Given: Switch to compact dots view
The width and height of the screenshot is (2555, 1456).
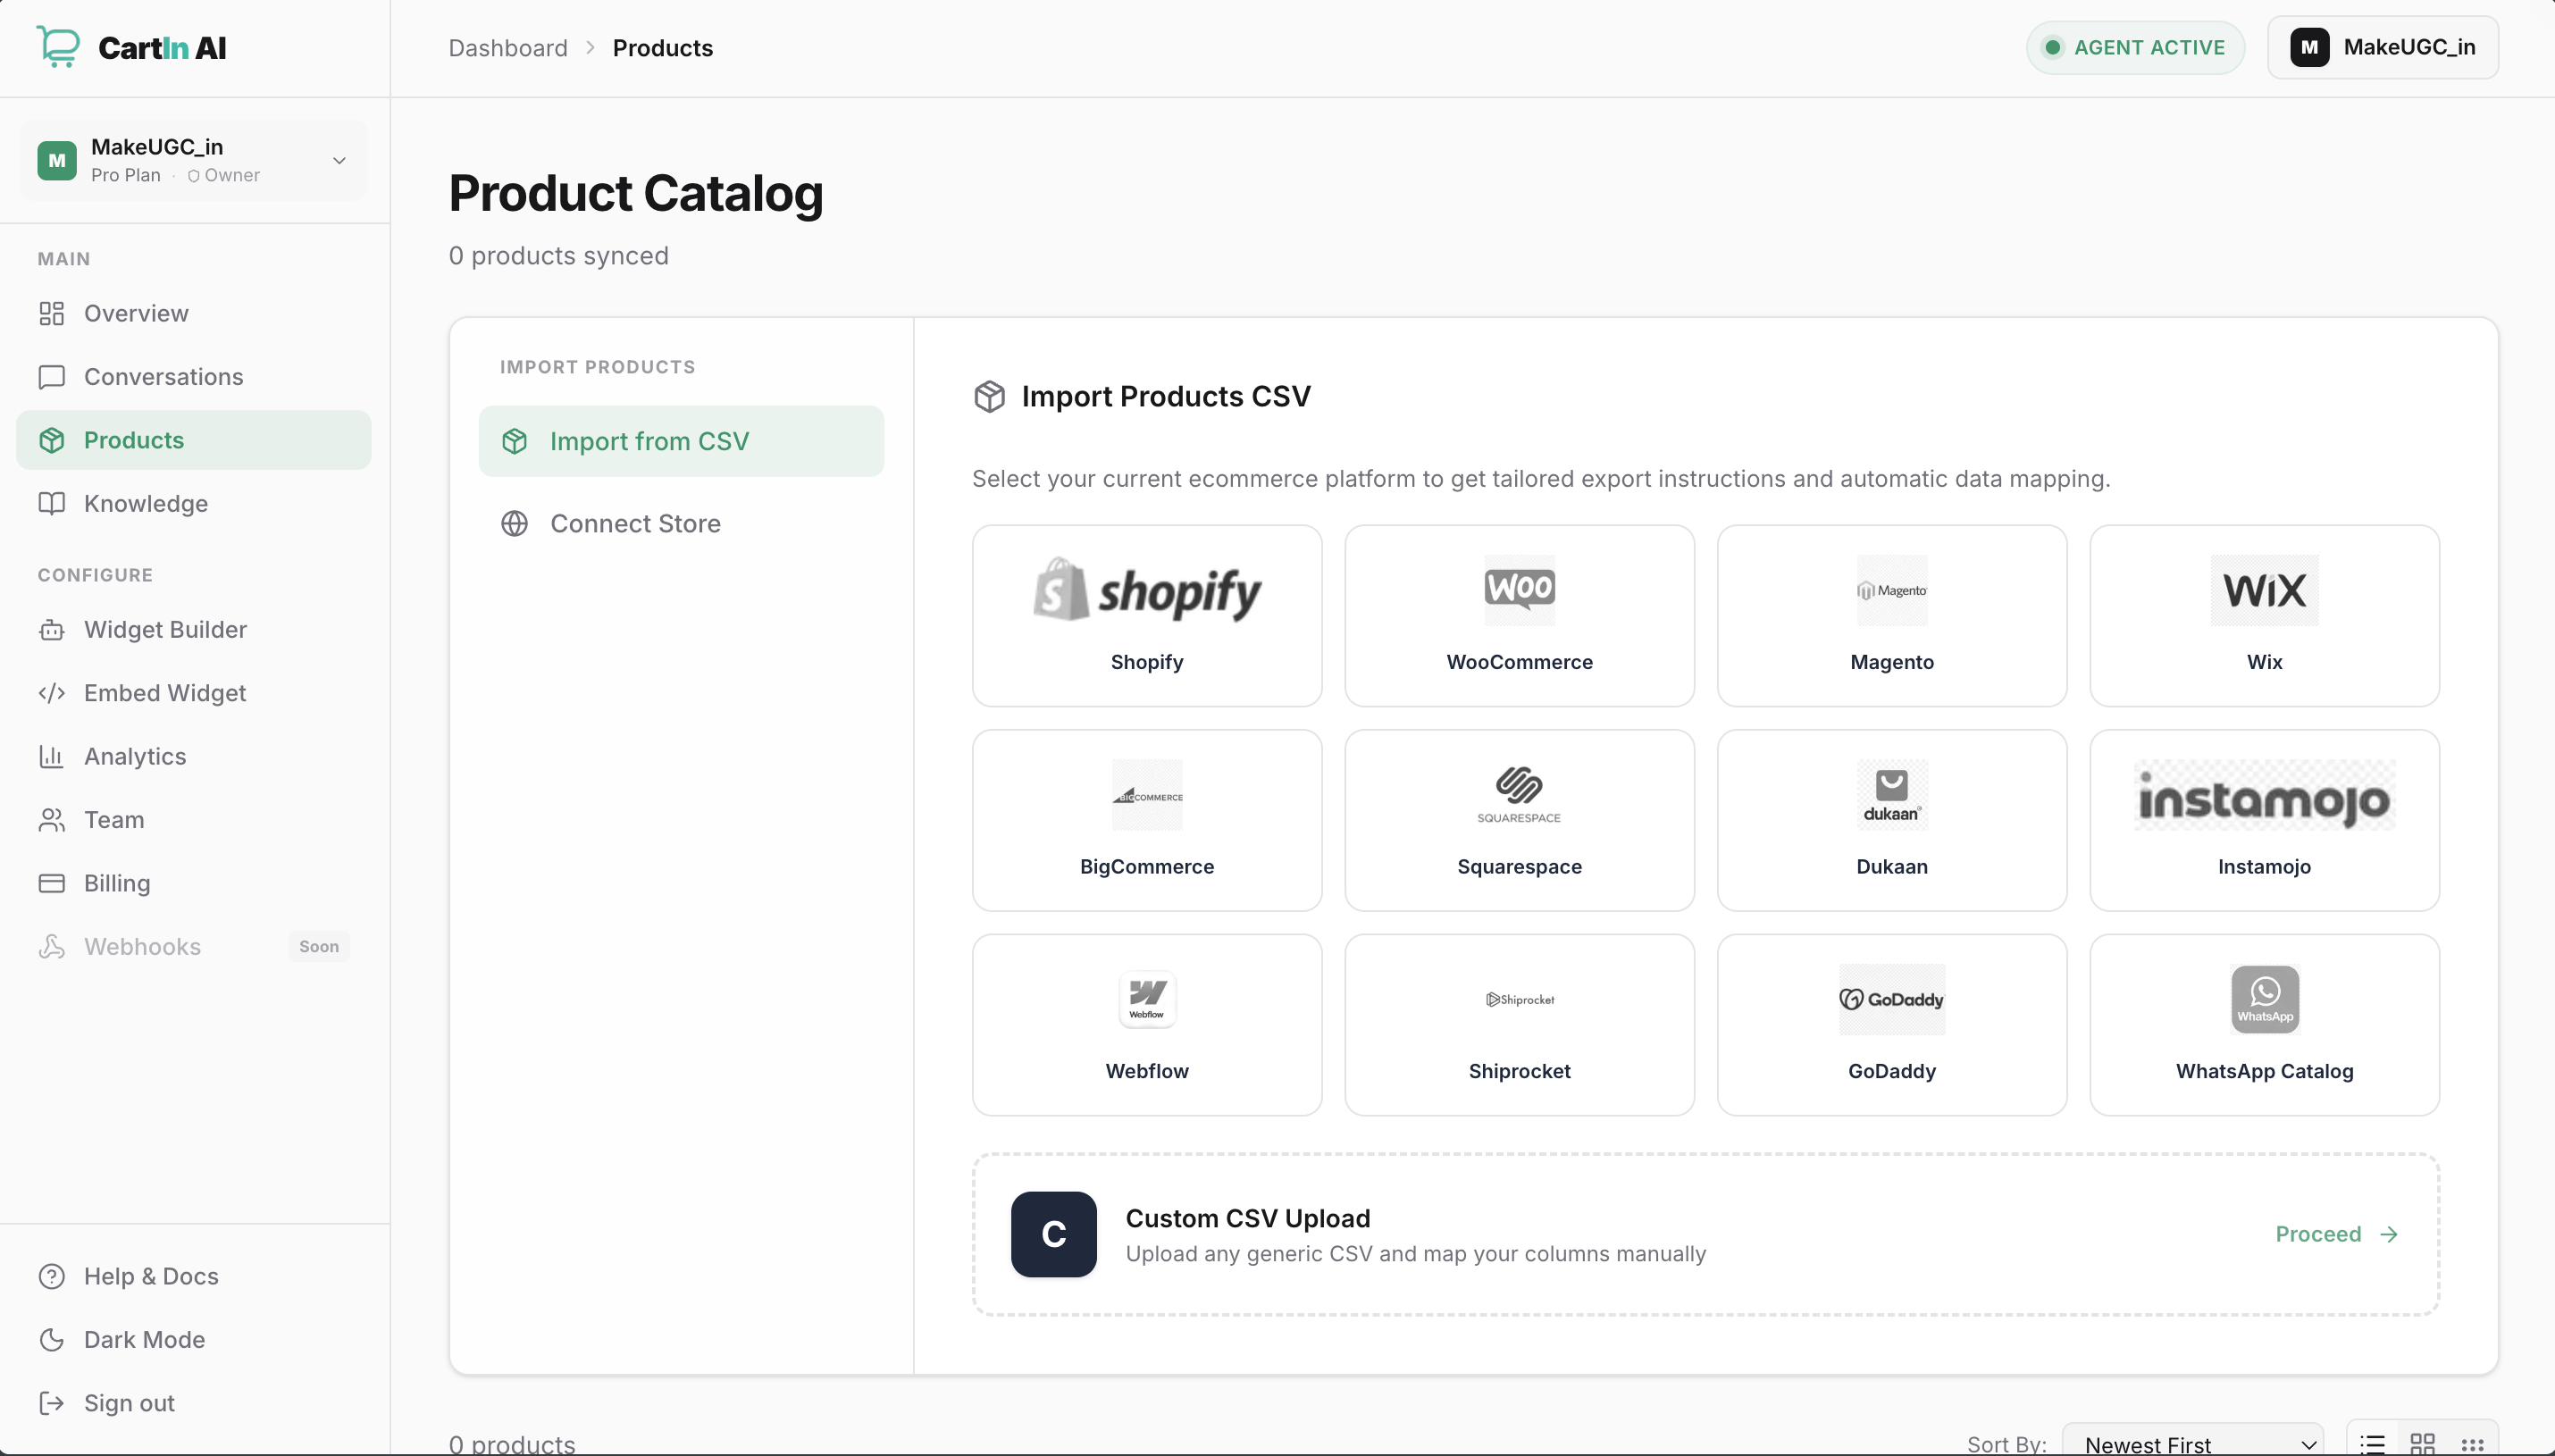Looking at the screenshot, I should coord(2472,1444).
